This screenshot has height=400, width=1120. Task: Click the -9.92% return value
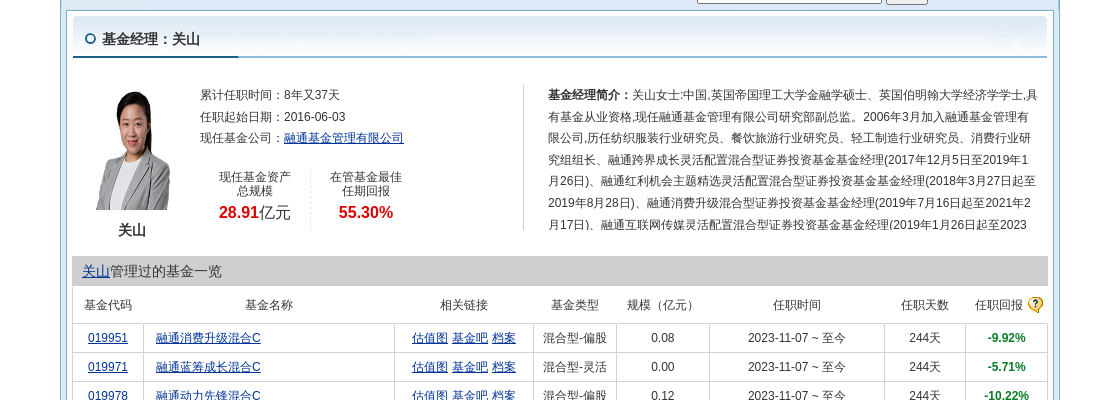[1006, 338]
